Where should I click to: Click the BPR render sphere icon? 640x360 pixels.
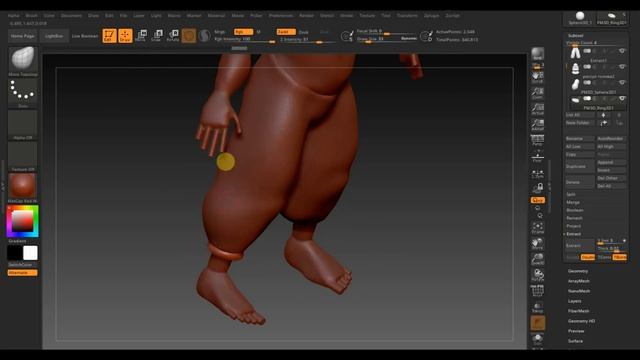(538, 53)
